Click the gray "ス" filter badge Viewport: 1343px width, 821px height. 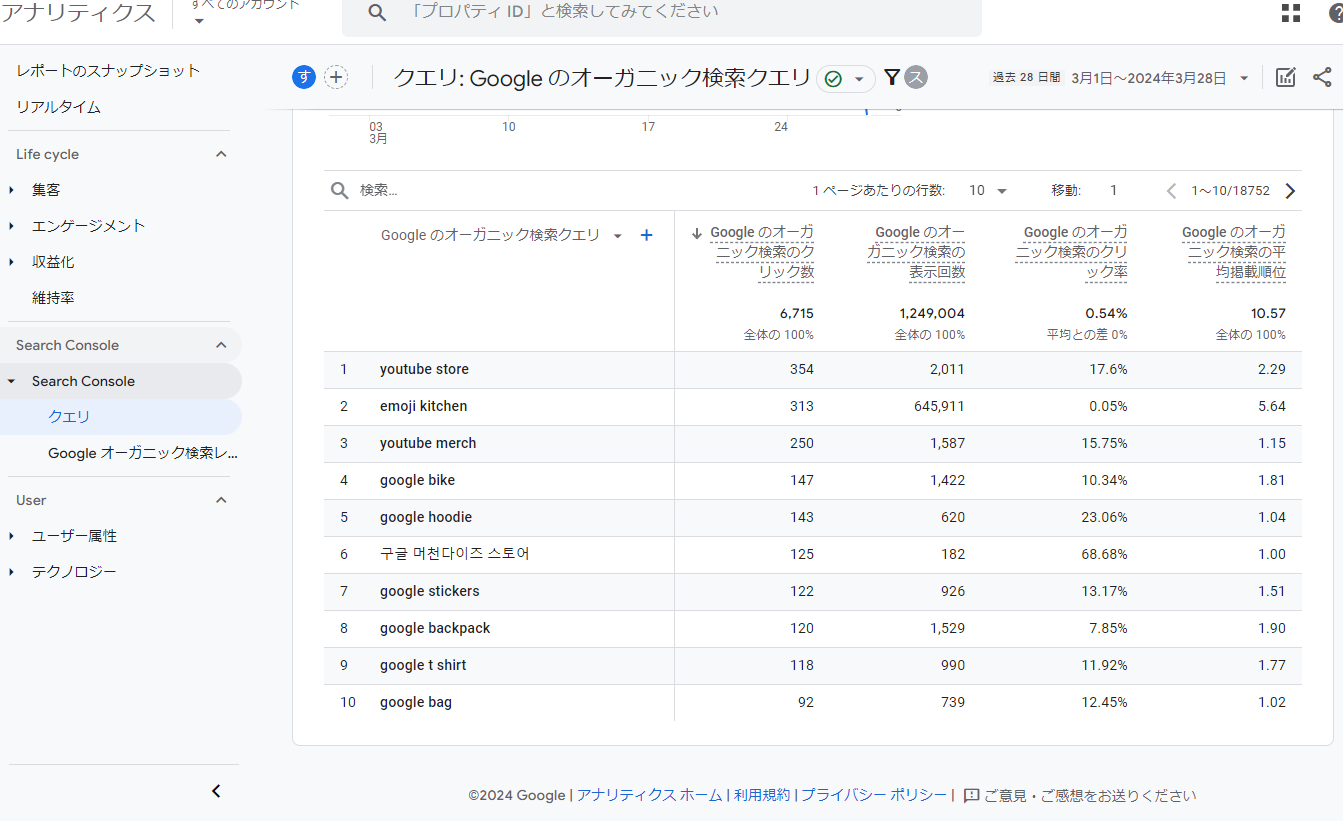[x=915, y=77]
